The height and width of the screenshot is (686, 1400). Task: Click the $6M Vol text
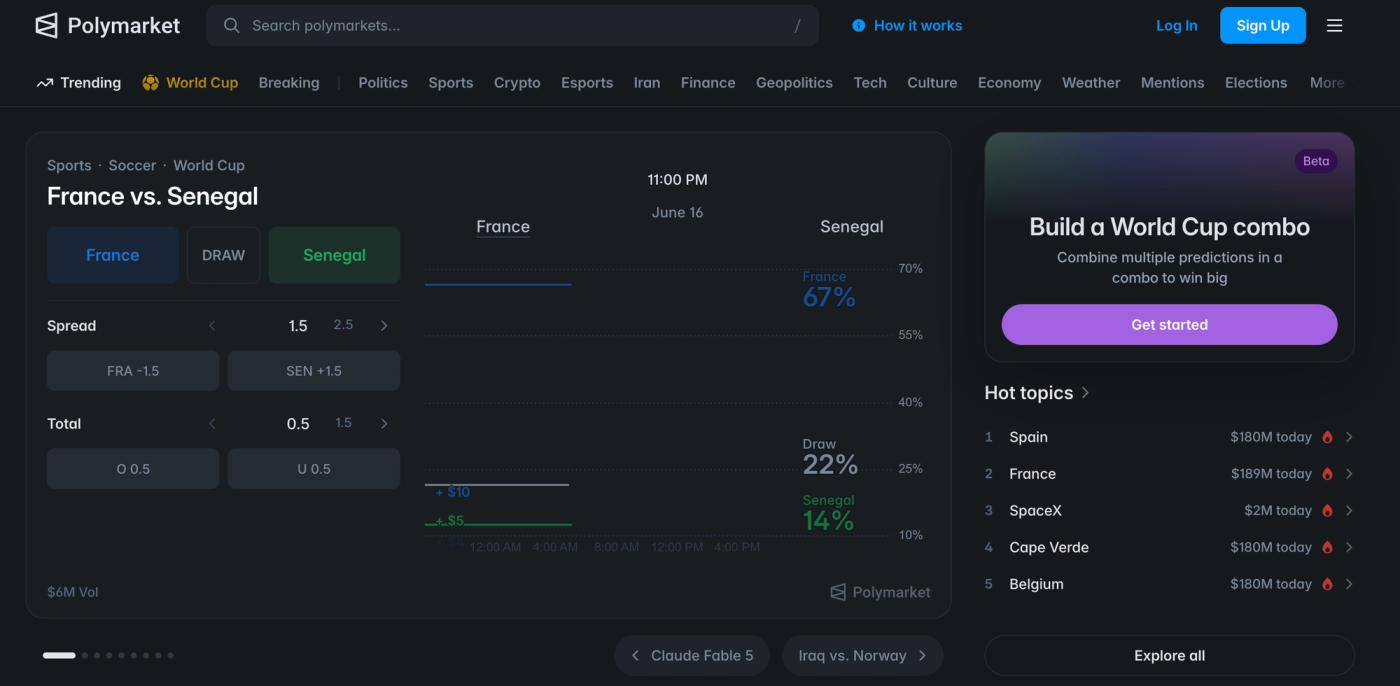click(73, 592)
